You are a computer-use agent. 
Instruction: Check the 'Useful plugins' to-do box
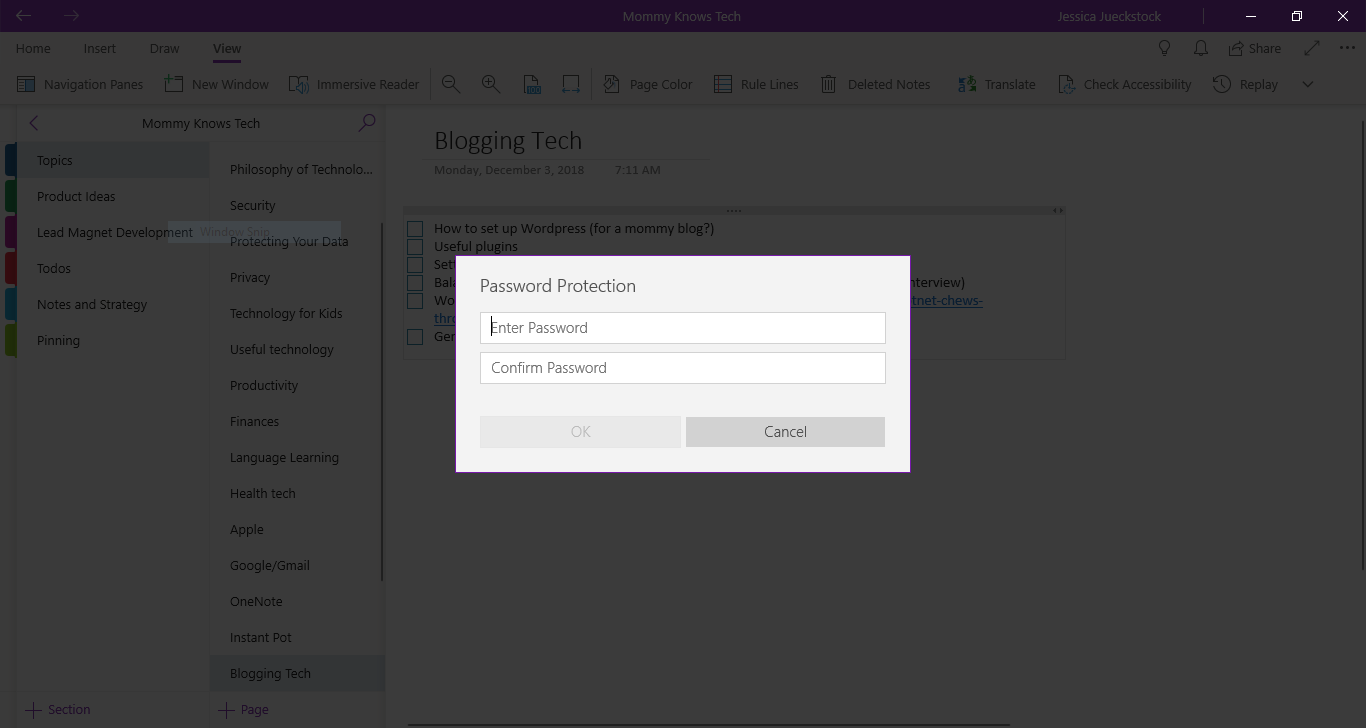(415, 246)
